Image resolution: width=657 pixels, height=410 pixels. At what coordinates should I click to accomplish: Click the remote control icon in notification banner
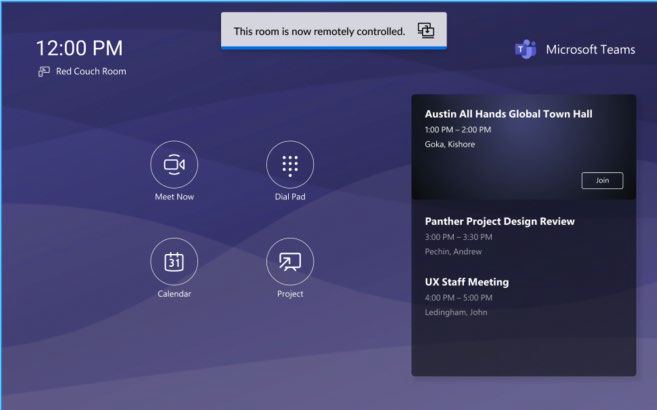pos(426,31)
